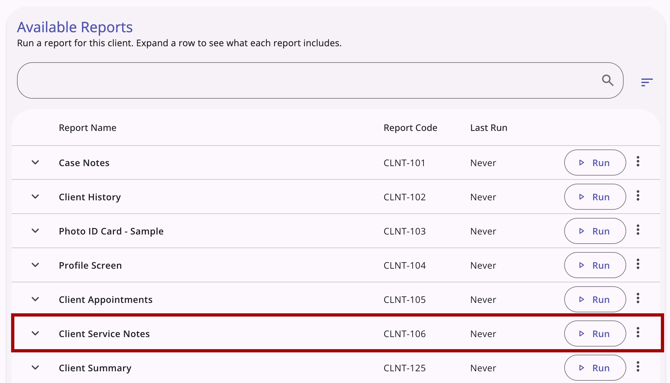The height and width of the screenshot is (383, 670).
Task: Expand the Case Notes row
Action: (35, 162)
